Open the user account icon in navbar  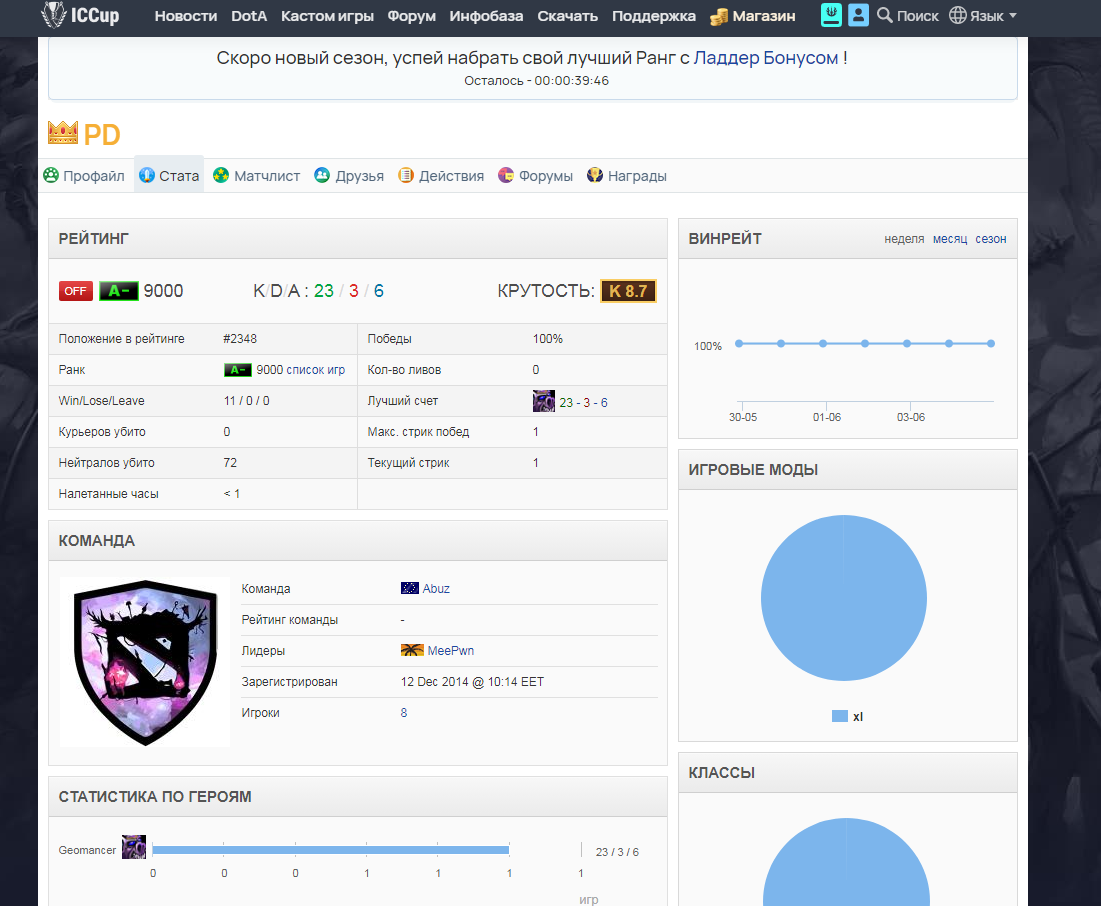point(858,15)
